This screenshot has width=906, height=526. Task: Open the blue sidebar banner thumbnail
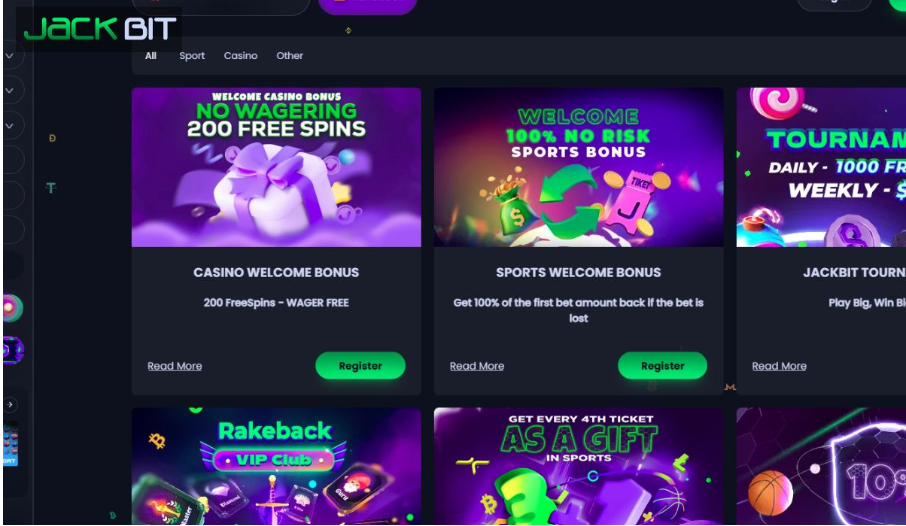point(10,444)
